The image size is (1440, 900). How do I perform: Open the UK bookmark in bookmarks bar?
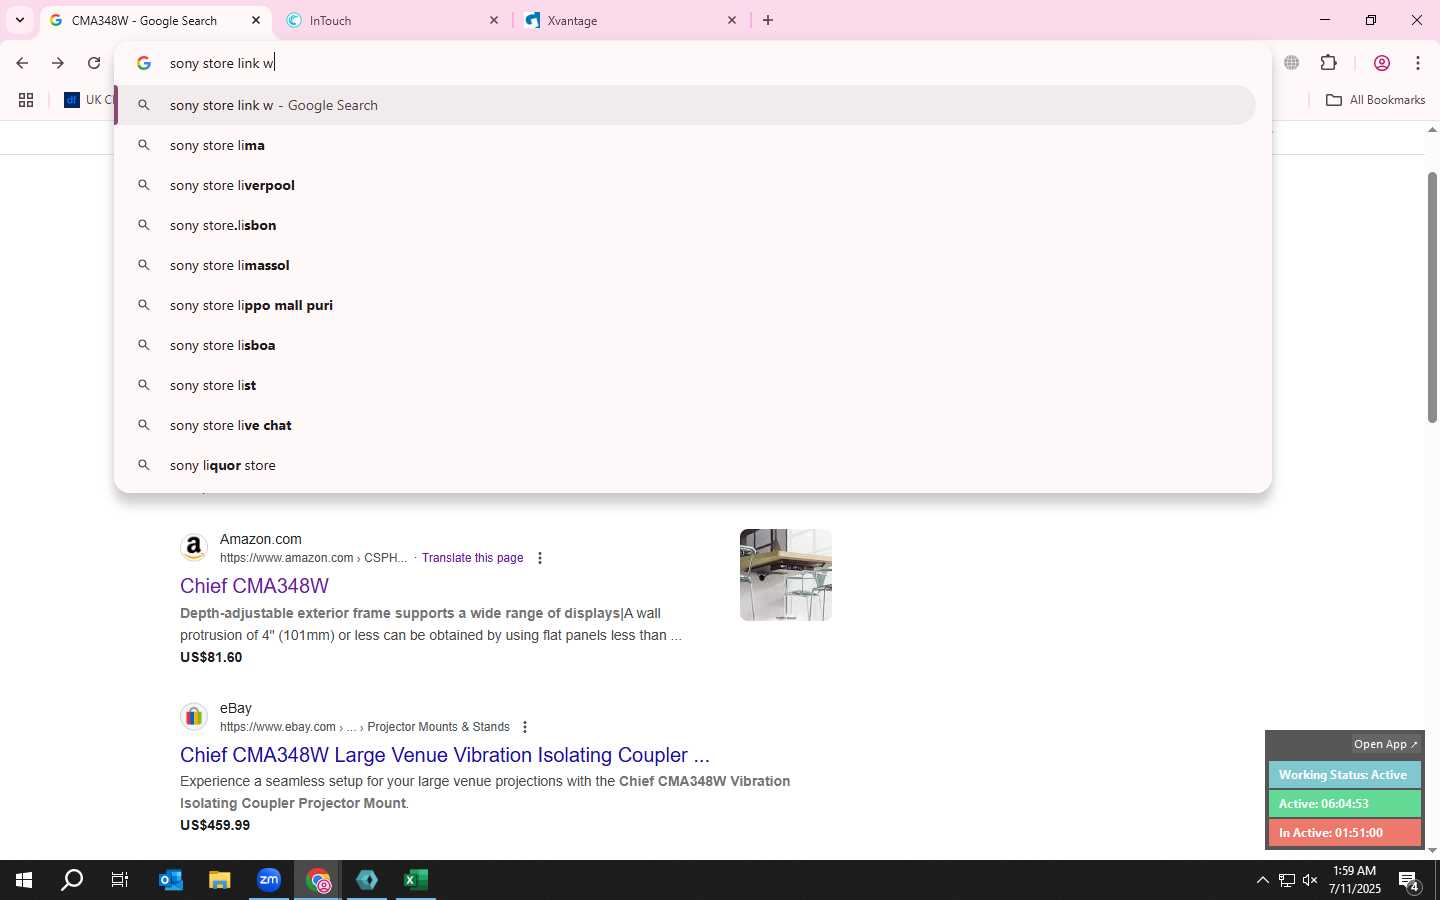[x=89, y=100]
